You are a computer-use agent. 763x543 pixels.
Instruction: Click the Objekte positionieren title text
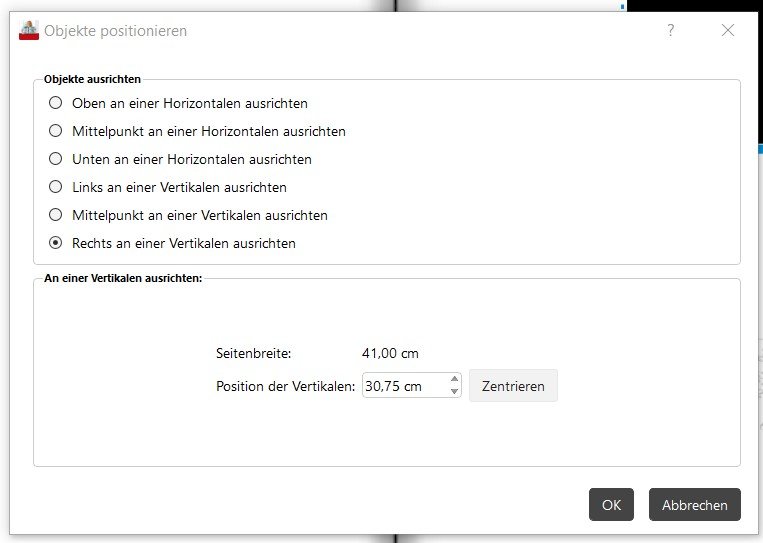[116, 31]
